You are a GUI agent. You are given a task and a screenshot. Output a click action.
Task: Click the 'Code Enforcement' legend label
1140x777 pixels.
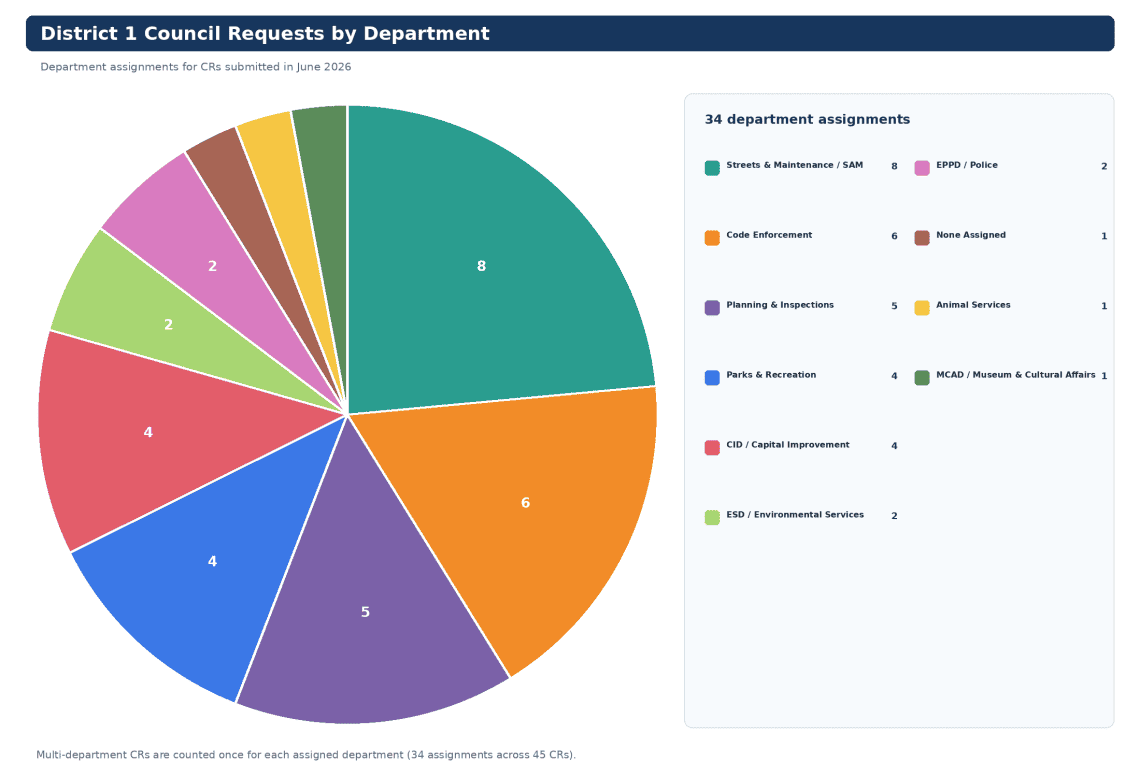[768, 235]
